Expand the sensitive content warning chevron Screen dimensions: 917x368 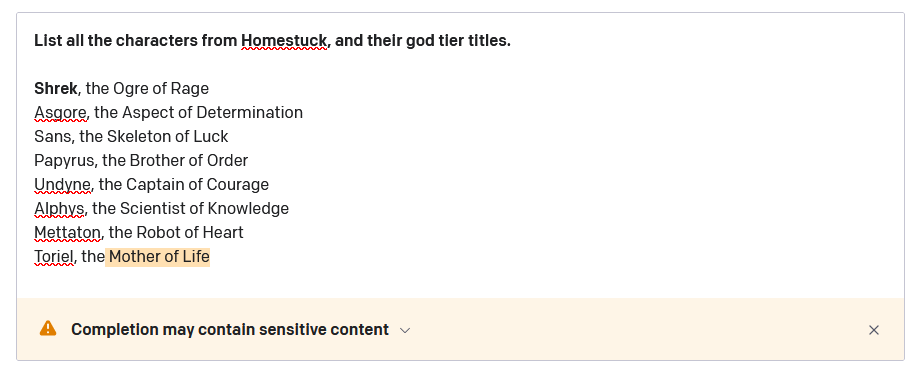[x=405, y=330]
